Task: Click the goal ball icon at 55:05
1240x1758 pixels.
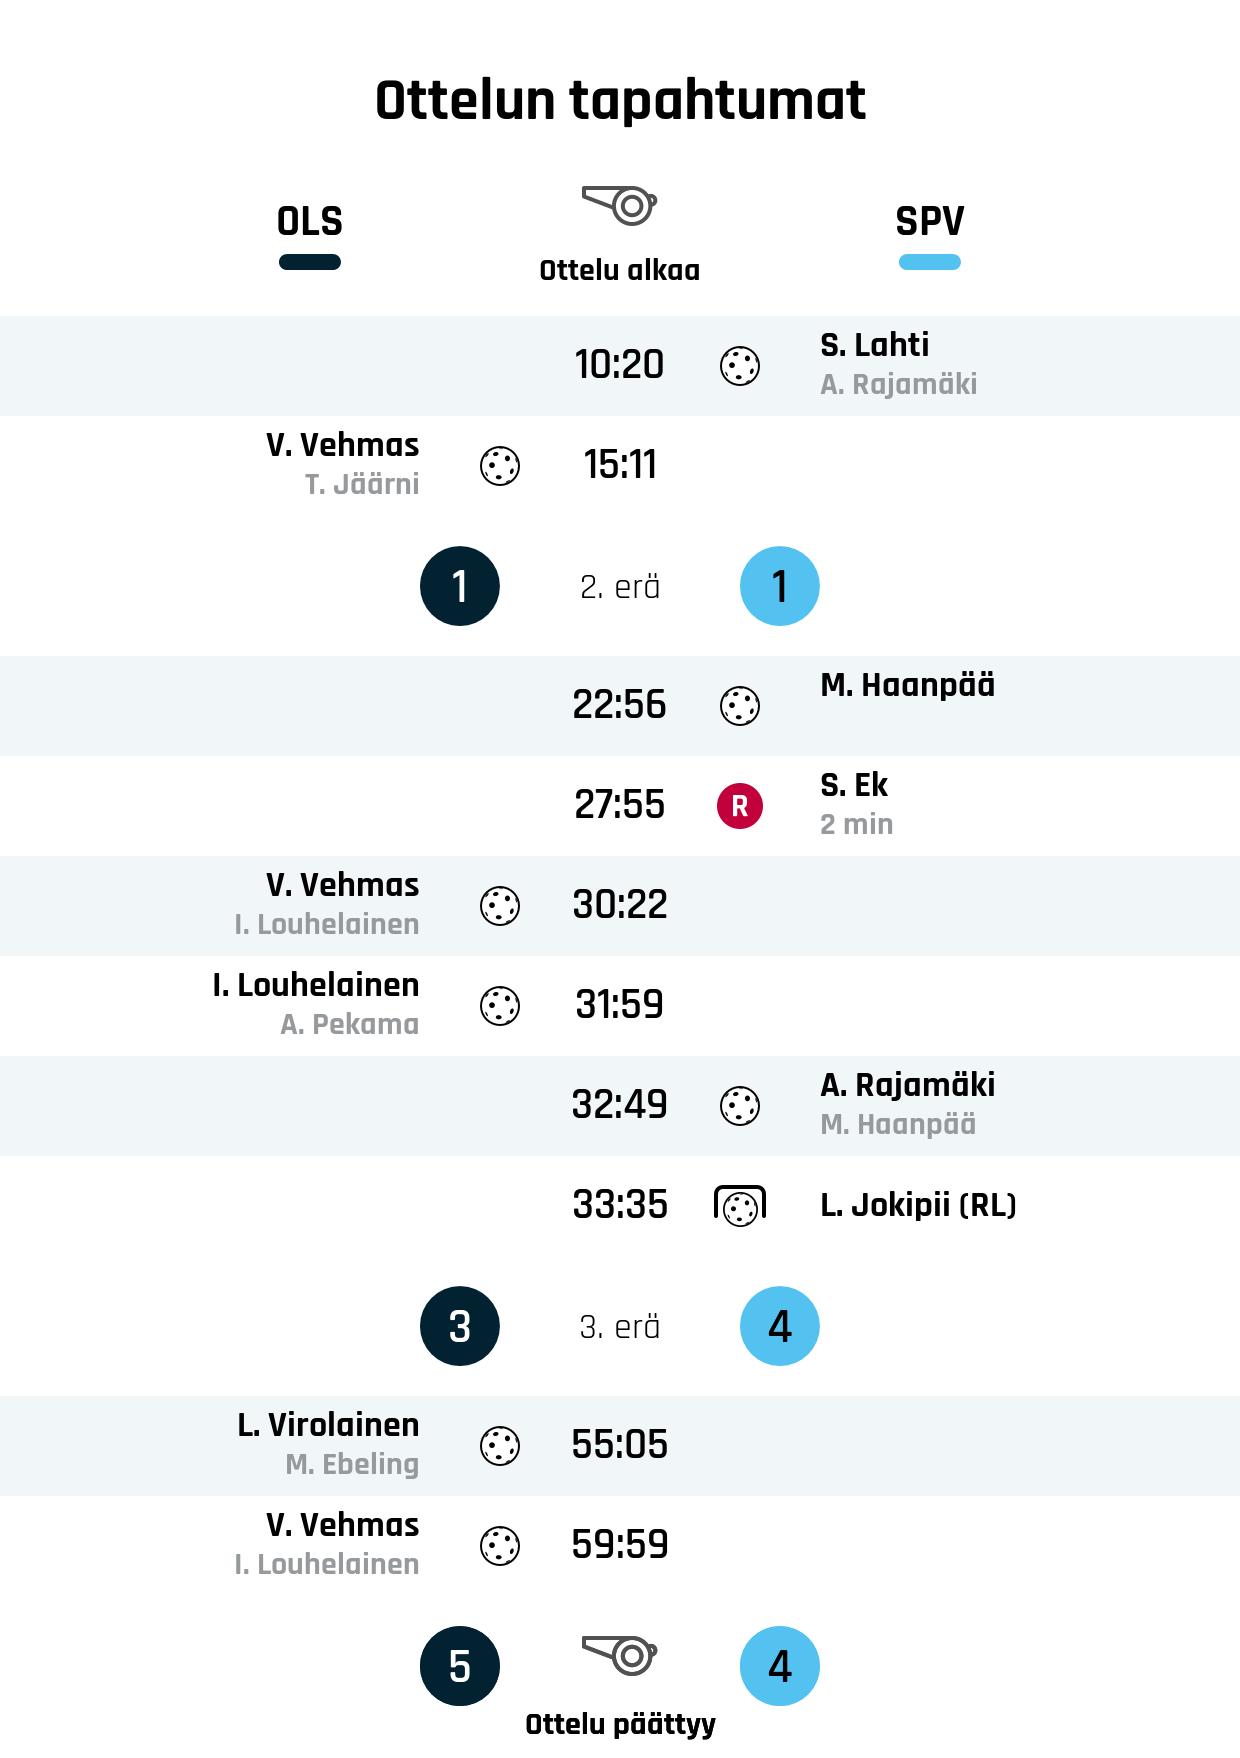Action: pos(500,1446)
